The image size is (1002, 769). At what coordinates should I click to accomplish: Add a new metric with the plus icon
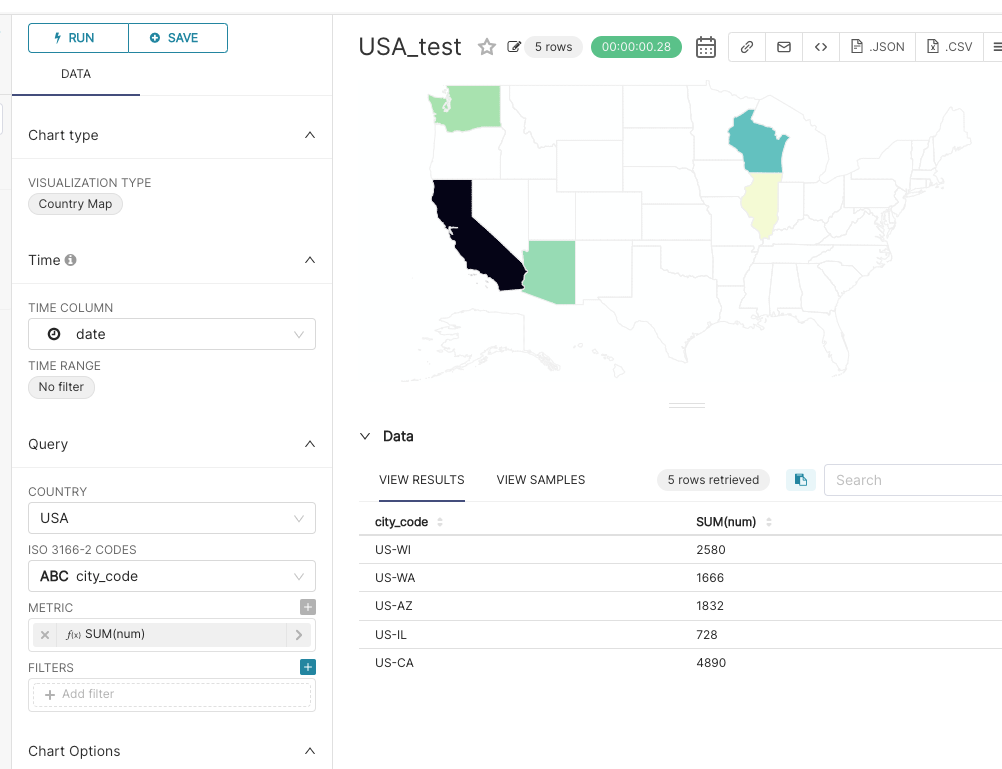(x=307, y=606)
